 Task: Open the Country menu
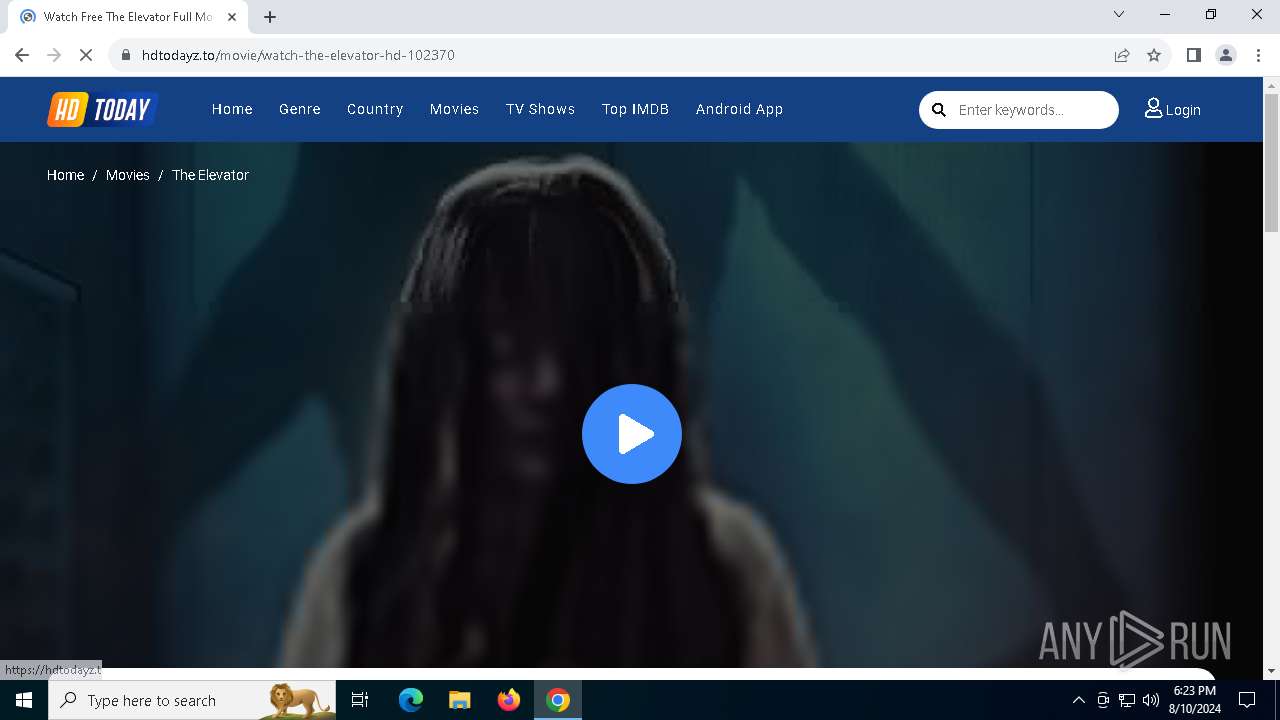[375, 109]
